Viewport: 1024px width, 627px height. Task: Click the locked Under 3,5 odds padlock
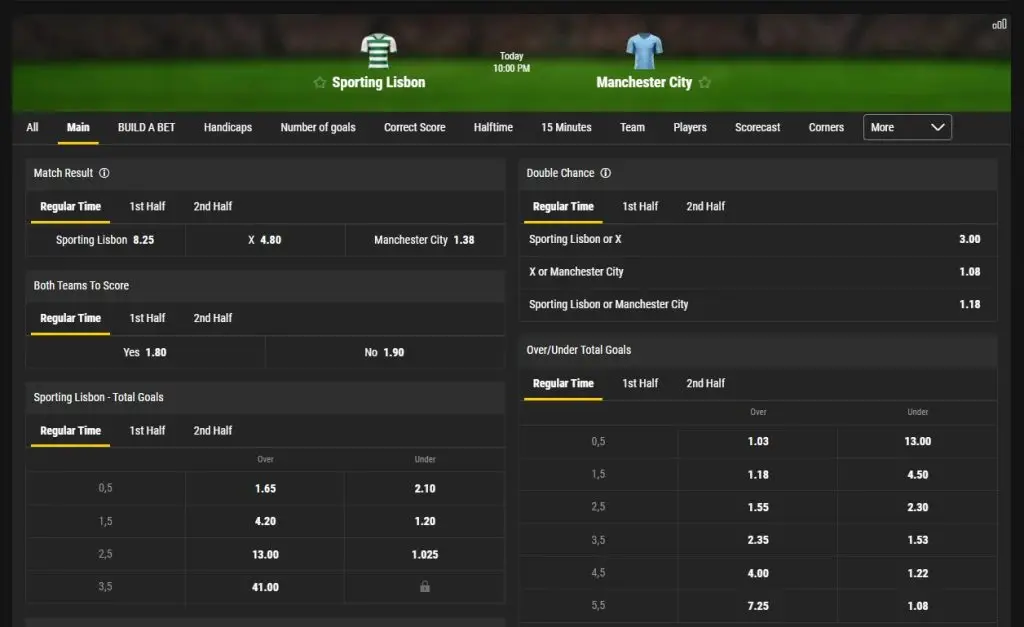click(x=425, y=587)
